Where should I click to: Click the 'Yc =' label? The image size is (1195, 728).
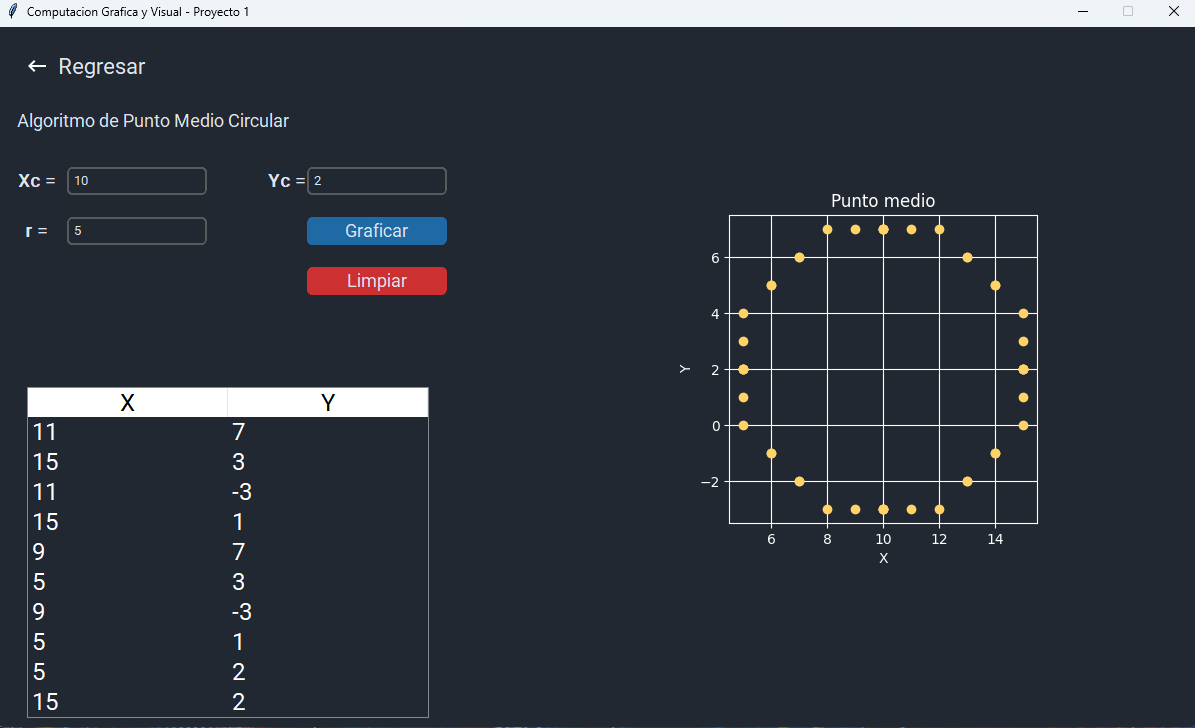[287, 181]
